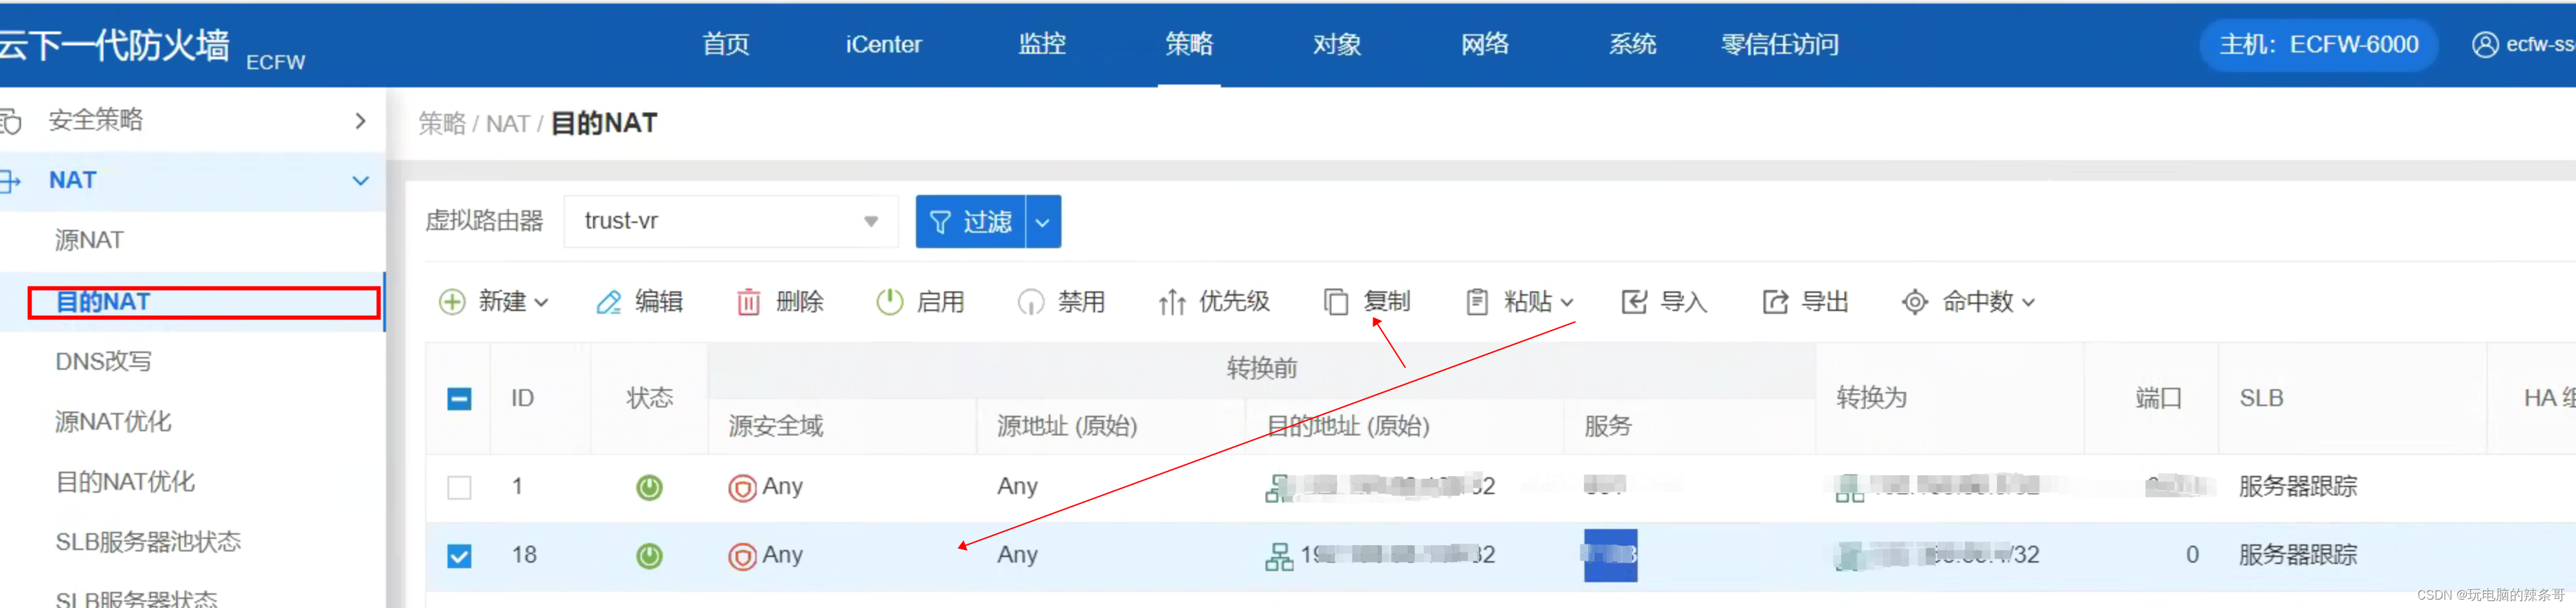This screenshot has height=608, width=2576.
Task: Open 目的NAT优化 sidebar item
Action: (125, 482)
